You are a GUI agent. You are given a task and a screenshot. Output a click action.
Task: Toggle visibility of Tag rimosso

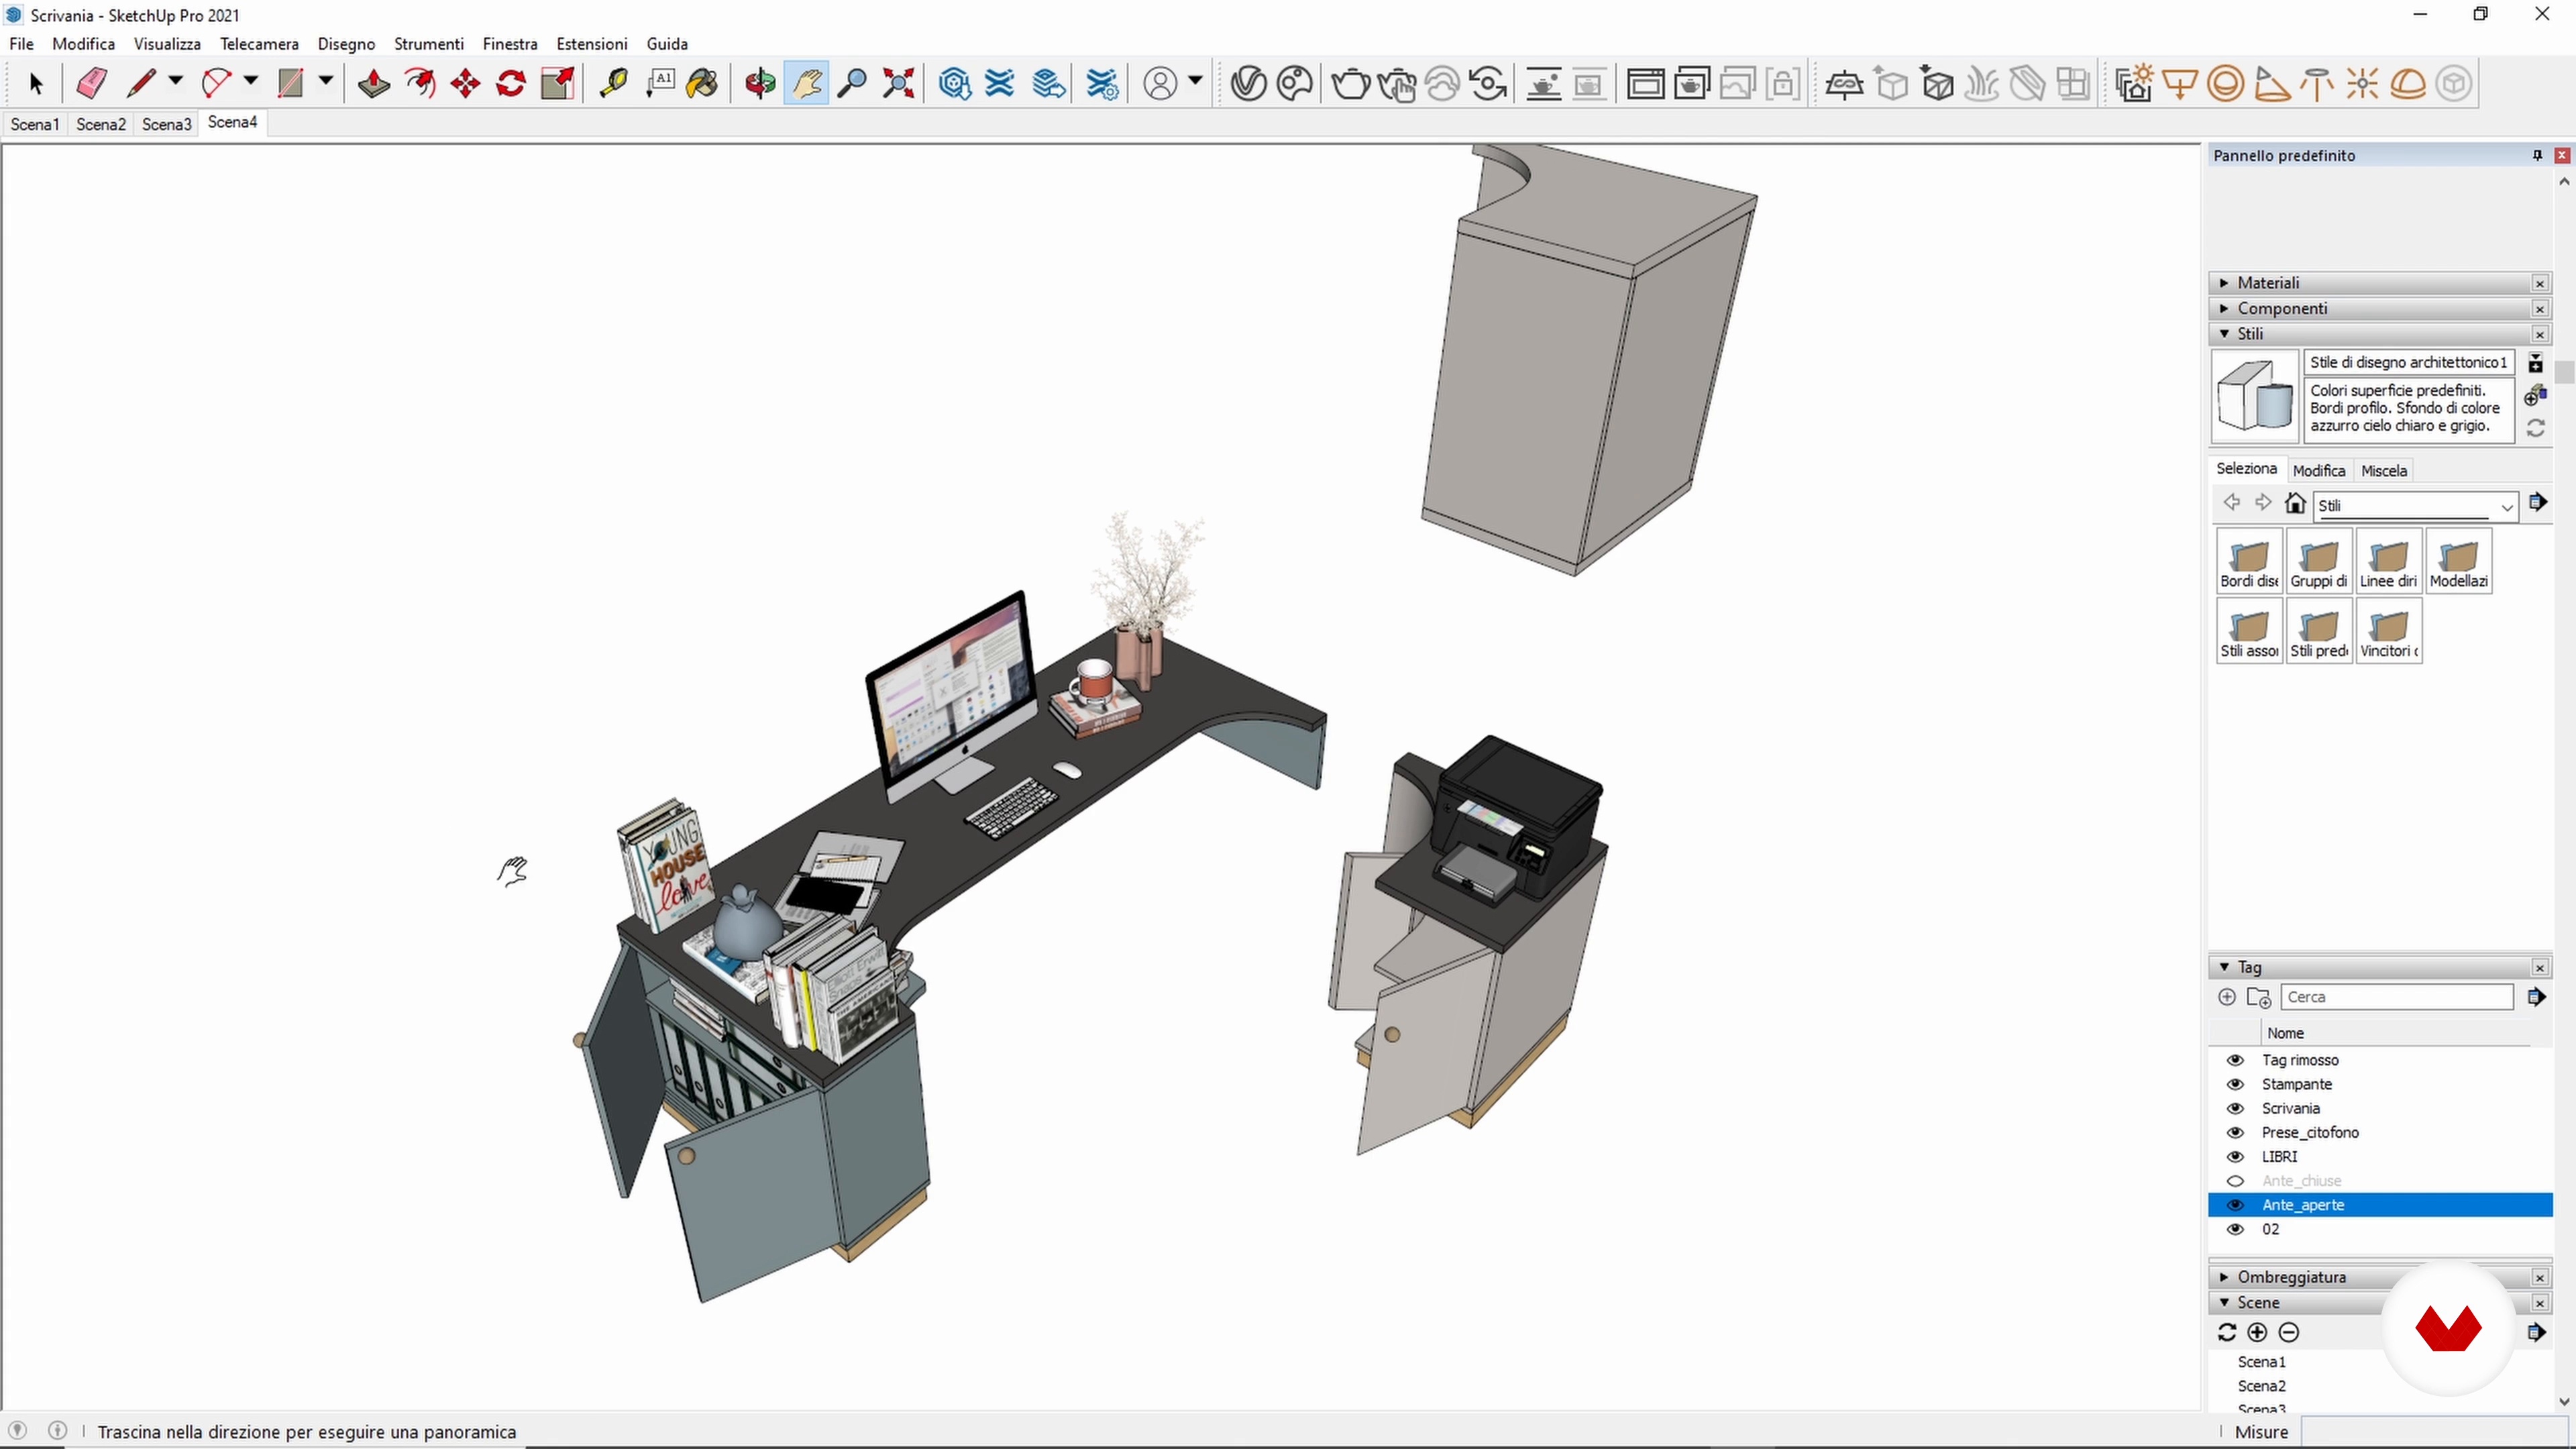point(2235,1060)
